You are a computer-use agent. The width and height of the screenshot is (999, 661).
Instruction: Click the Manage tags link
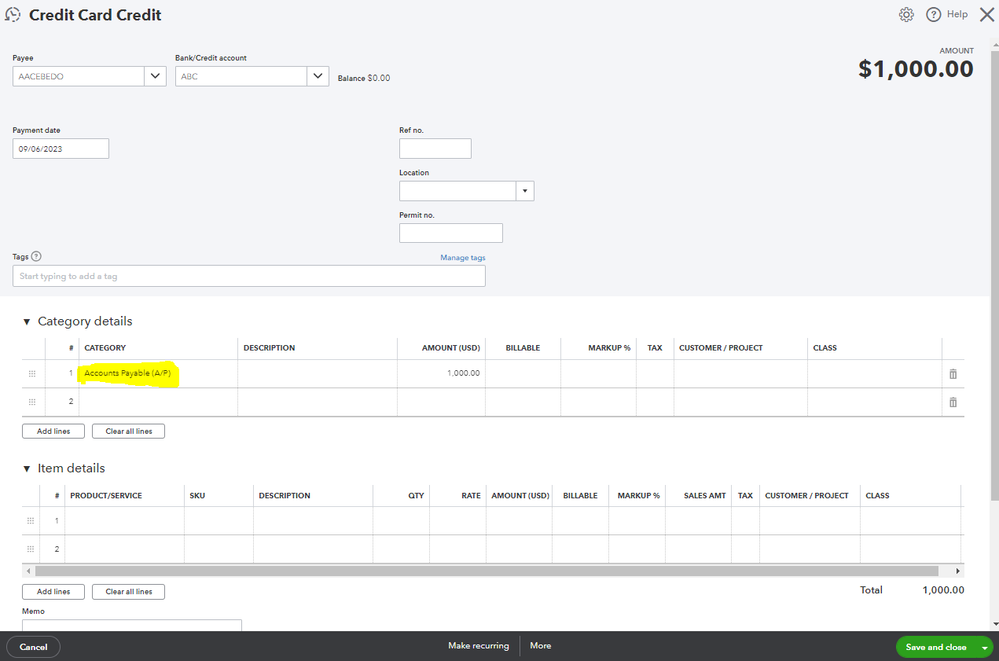[463, 258]
